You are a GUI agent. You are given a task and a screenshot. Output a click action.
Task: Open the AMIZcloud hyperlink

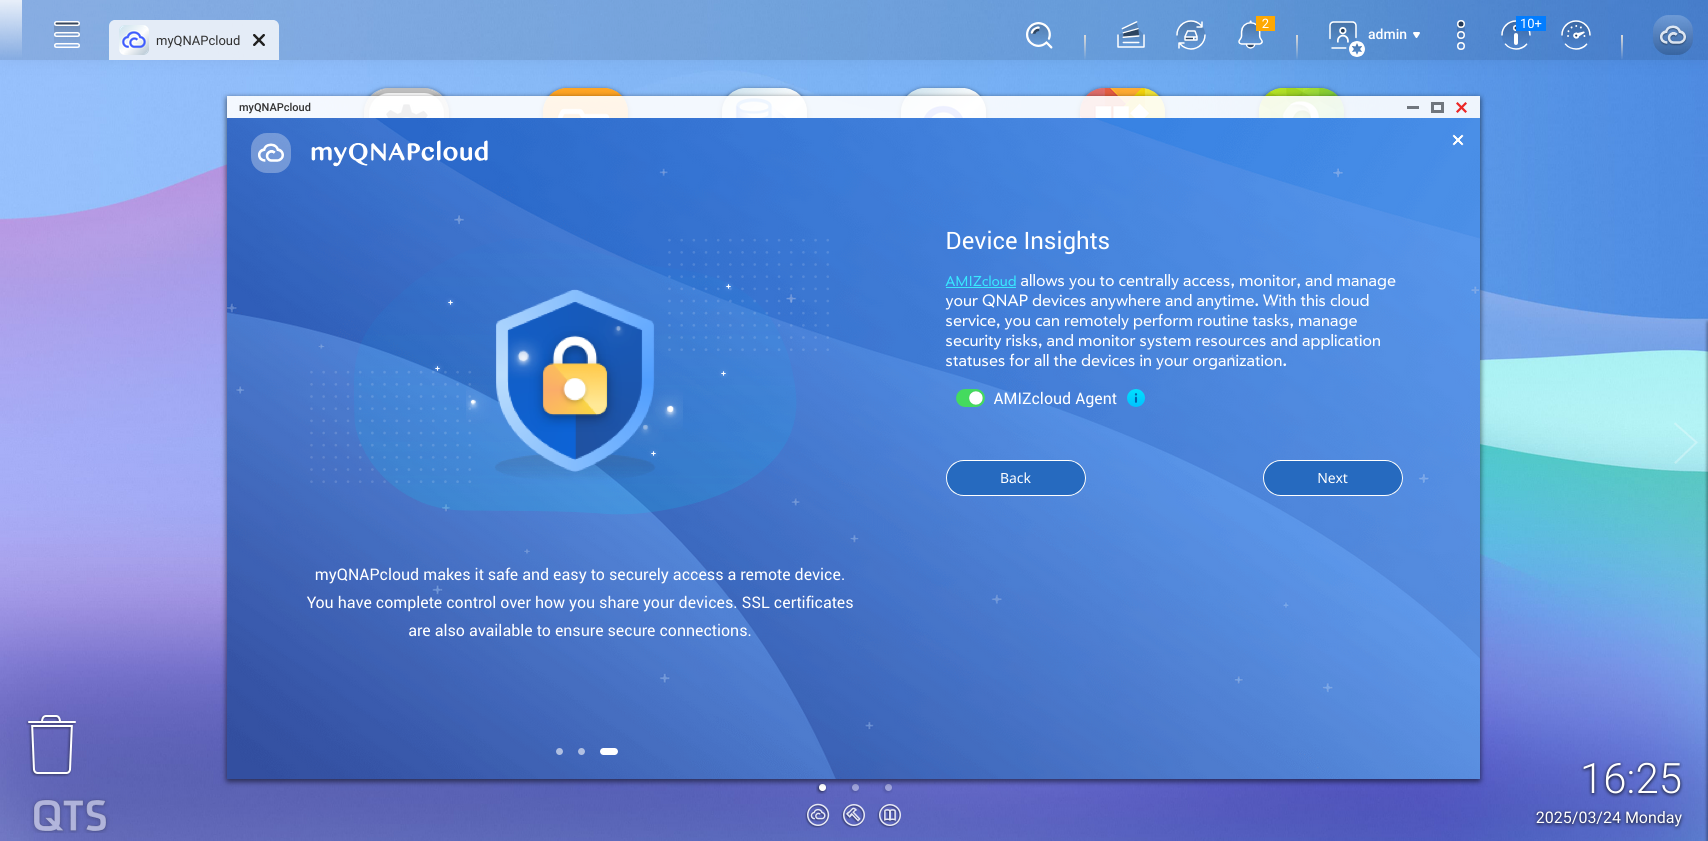(x=980, y=281)
